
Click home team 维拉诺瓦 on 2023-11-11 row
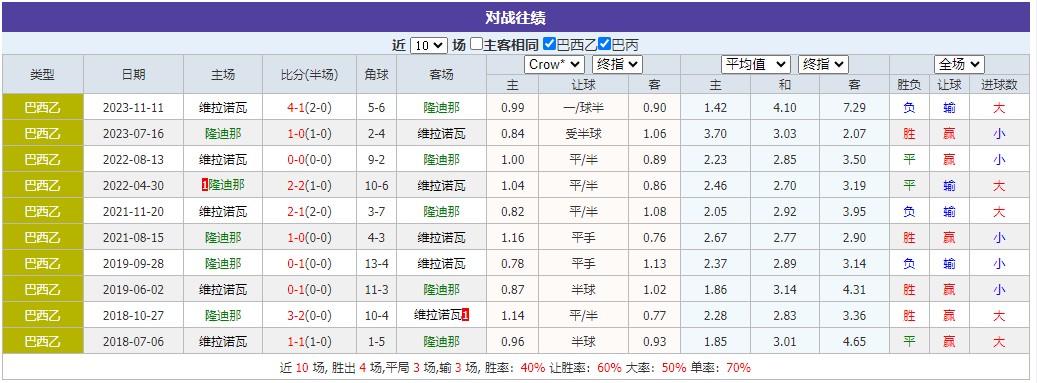(223, 108)
